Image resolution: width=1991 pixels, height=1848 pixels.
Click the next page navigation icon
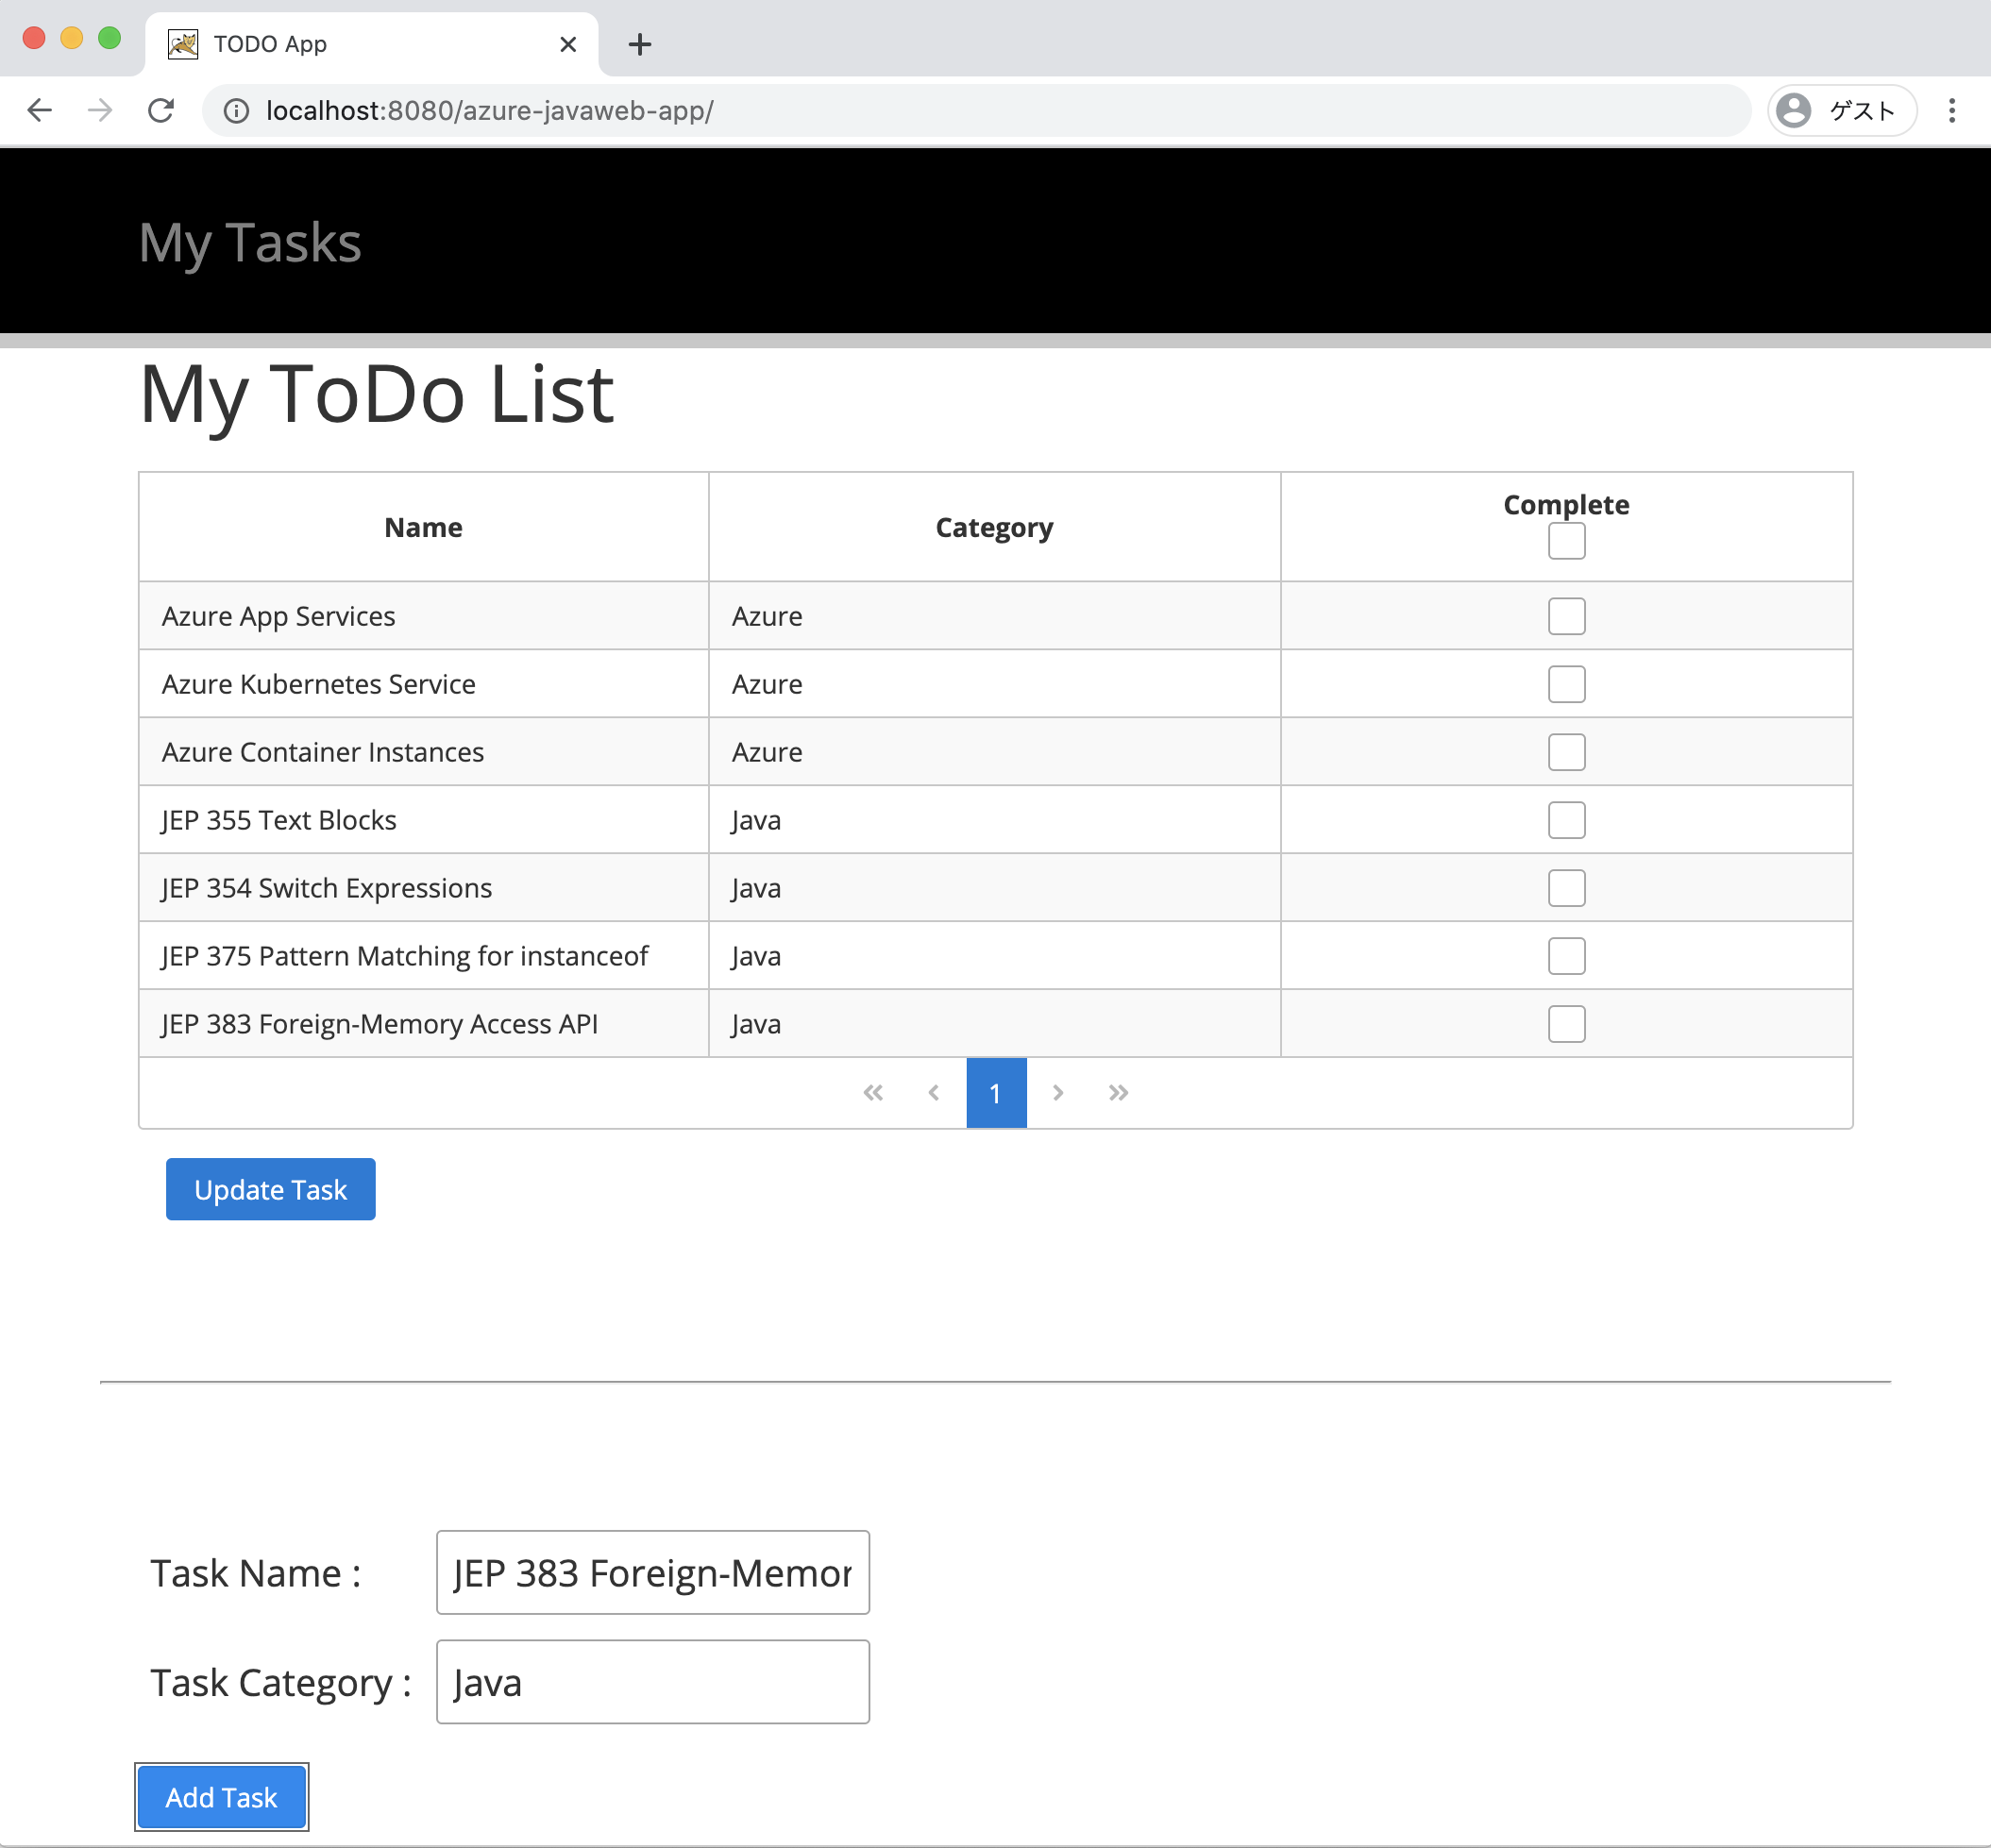[1056, 1093]
